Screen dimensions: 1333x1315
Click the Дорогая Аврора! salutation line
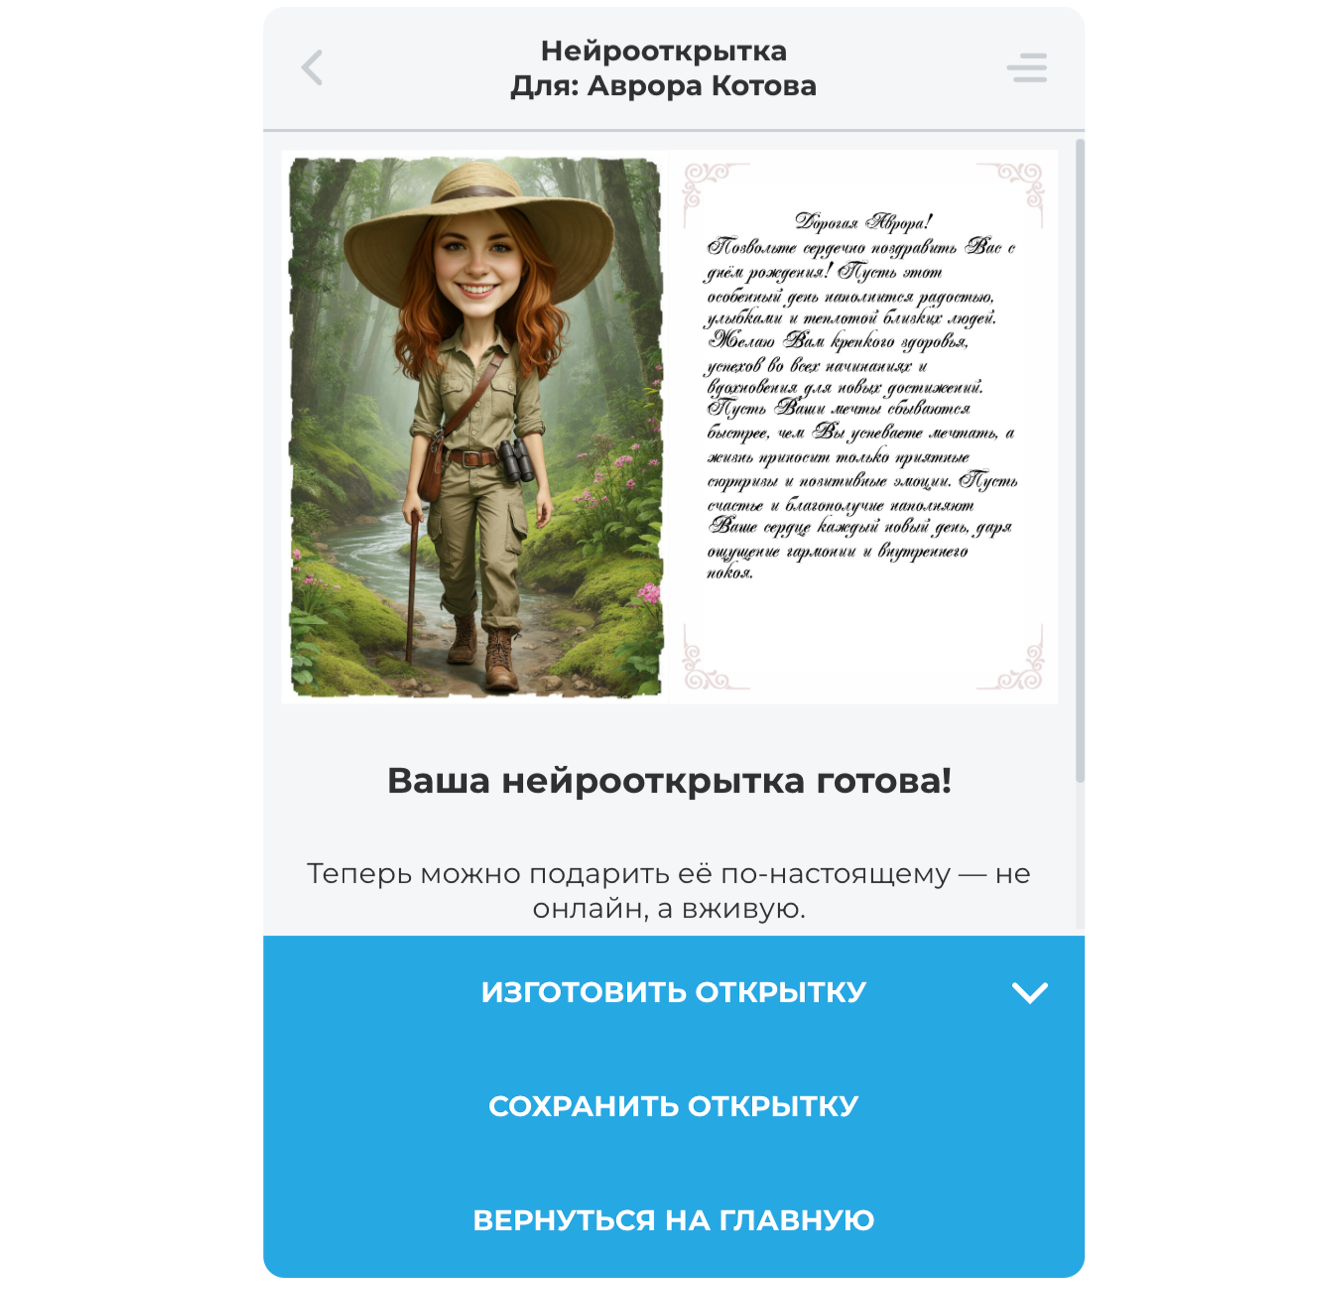[x=863, y=222]
